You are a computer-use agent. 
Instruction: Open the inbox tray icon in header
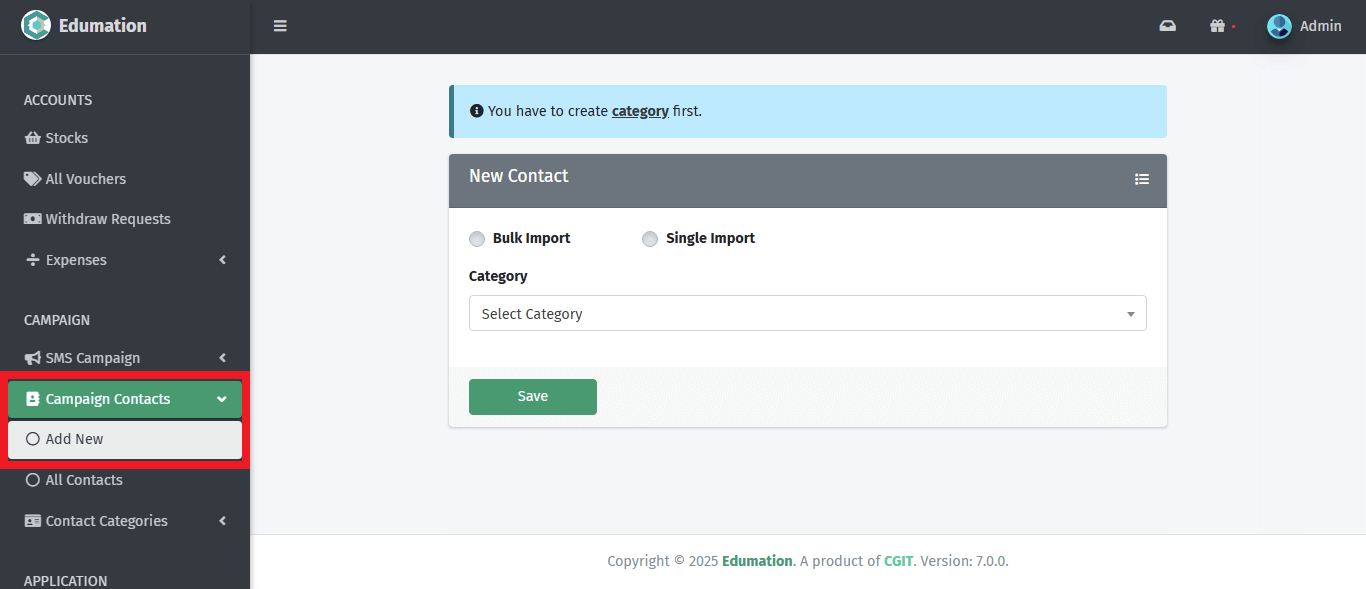click(1167, 26)
